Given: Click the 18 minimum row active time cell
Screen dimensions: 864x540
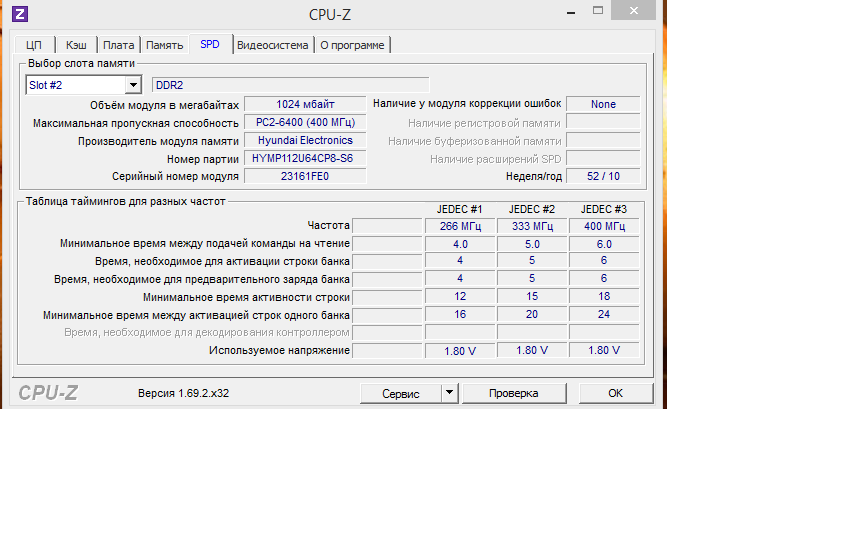Looking at the screenshot, I should click(604, 296).
